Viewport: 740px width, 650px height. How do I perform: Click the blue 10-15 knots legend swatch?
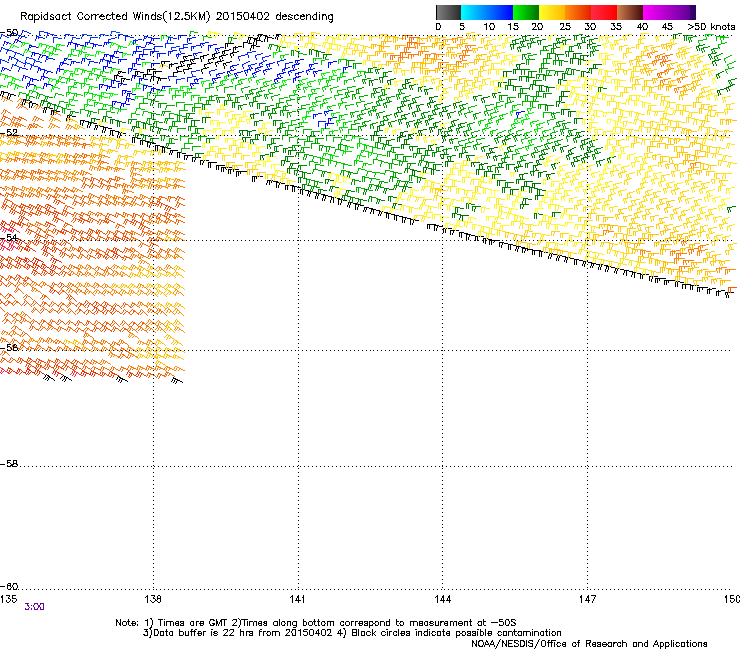click(500, 12)
